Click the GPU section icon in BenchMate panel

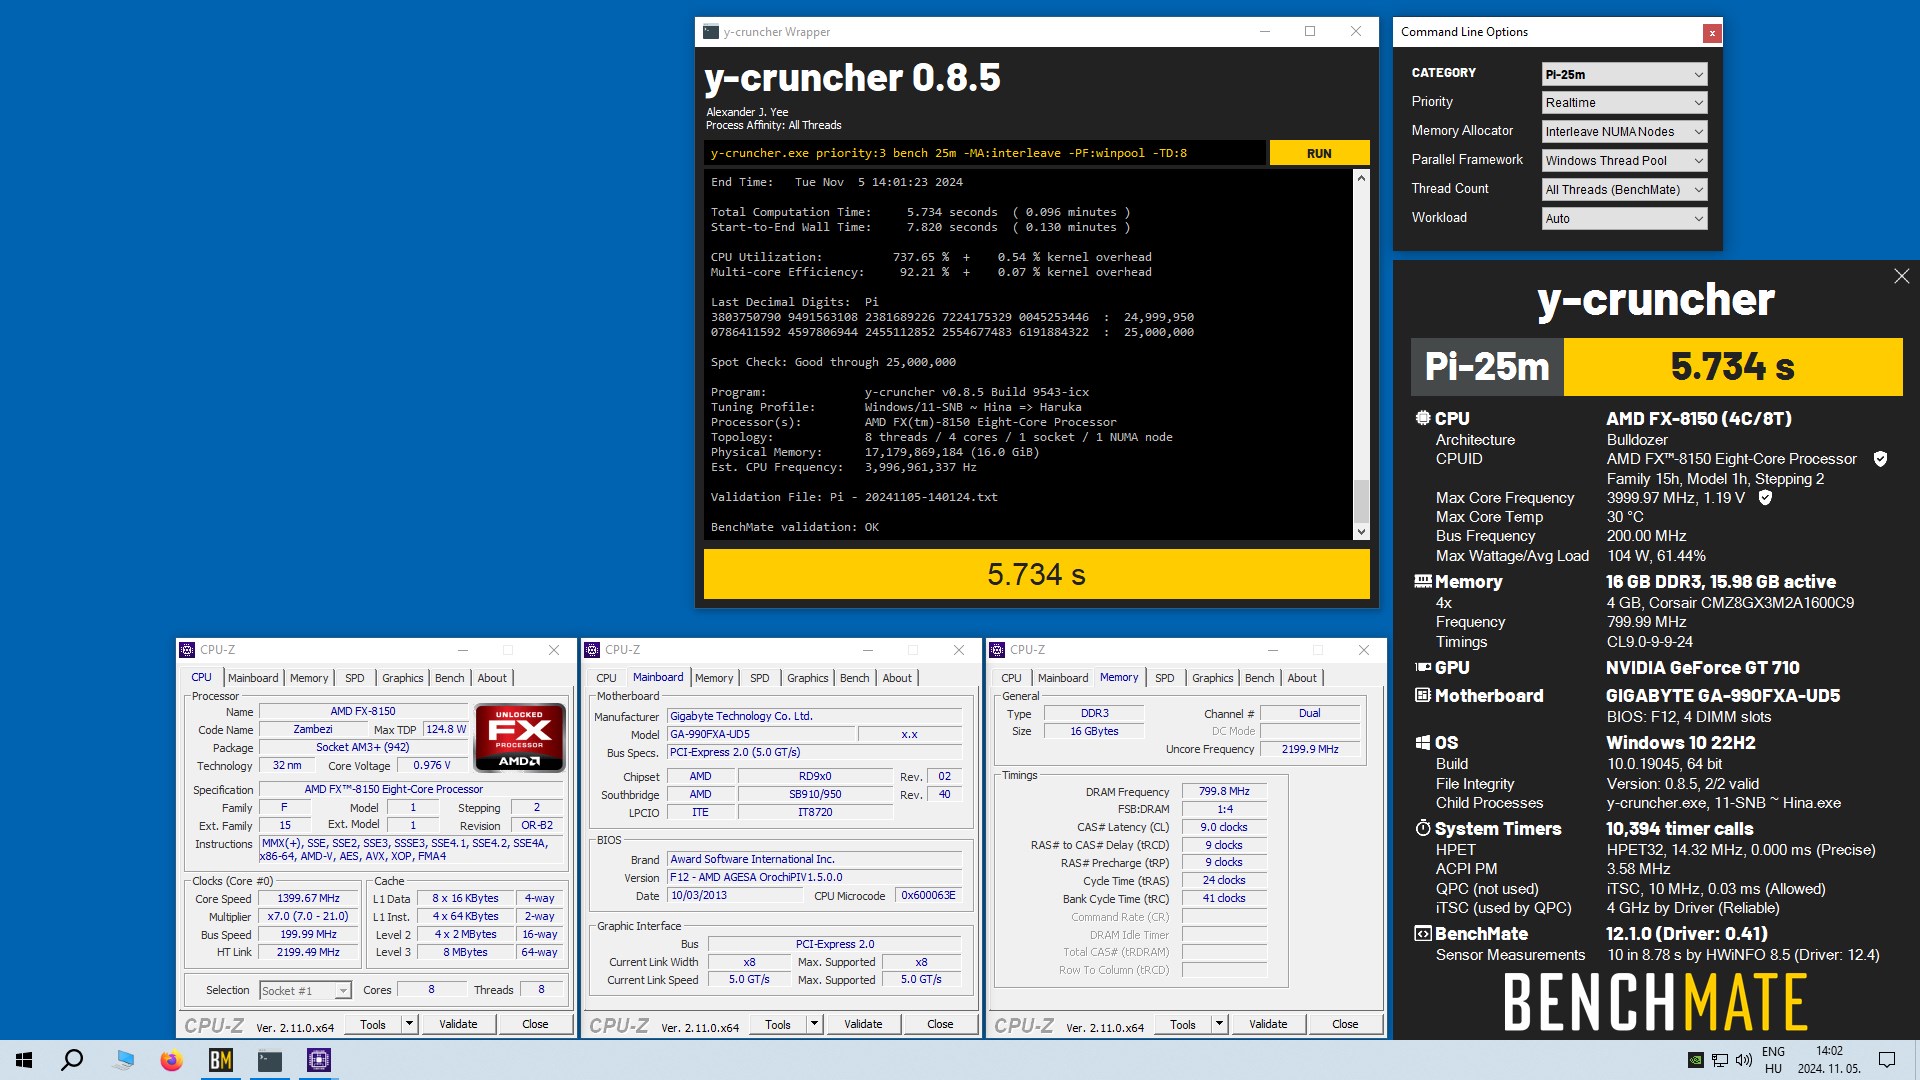tap(1423, 667)
